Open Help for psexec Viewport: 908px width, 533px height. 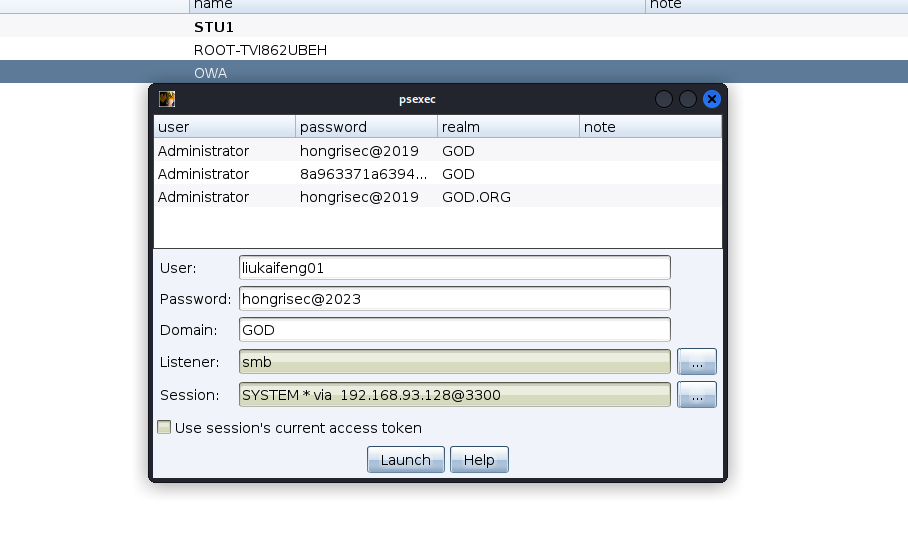click(479, 460)
